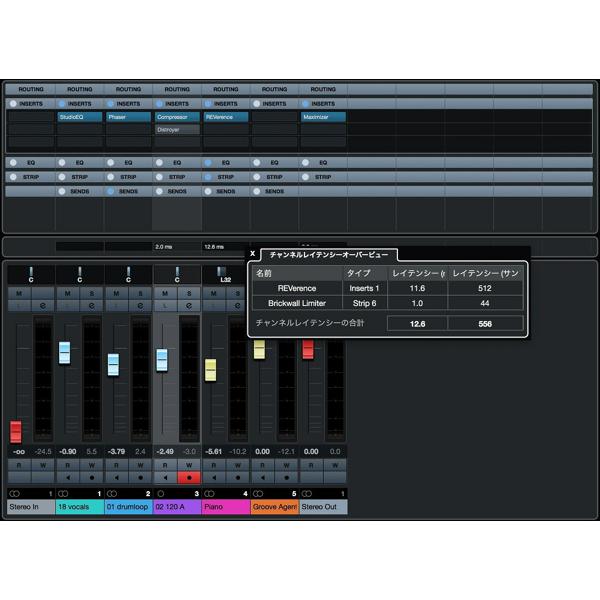Toggle the stereo link icon on Stereo Out
This screenshot has height=600, width=600.
click(x=307, y=494)
